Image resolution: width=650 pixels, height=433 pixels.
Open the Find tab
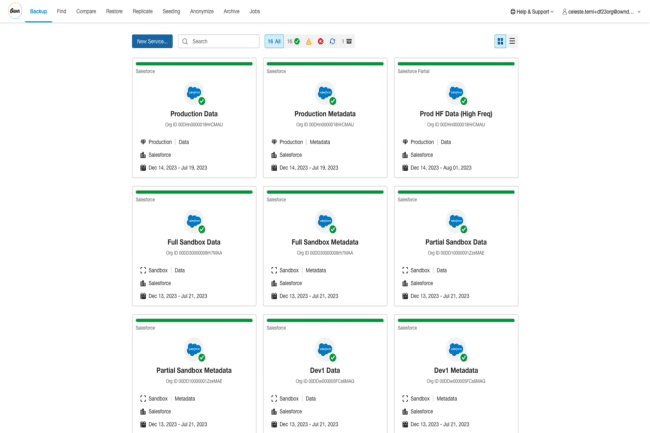coord(61,12)
